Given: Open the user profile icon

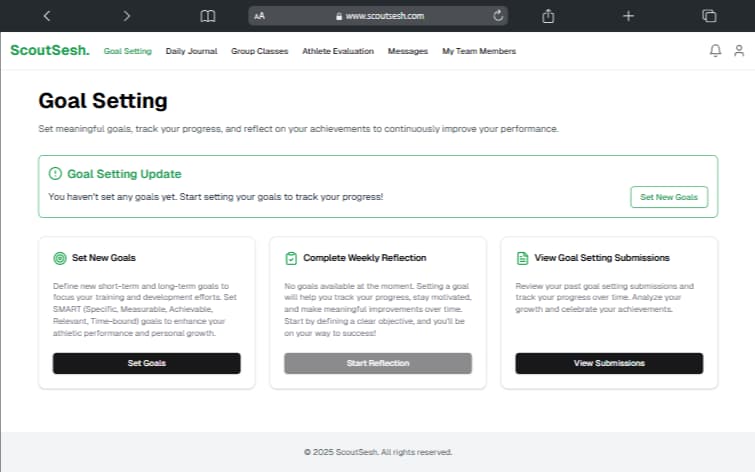Looking at the screenshot, I should coord(739,51).
